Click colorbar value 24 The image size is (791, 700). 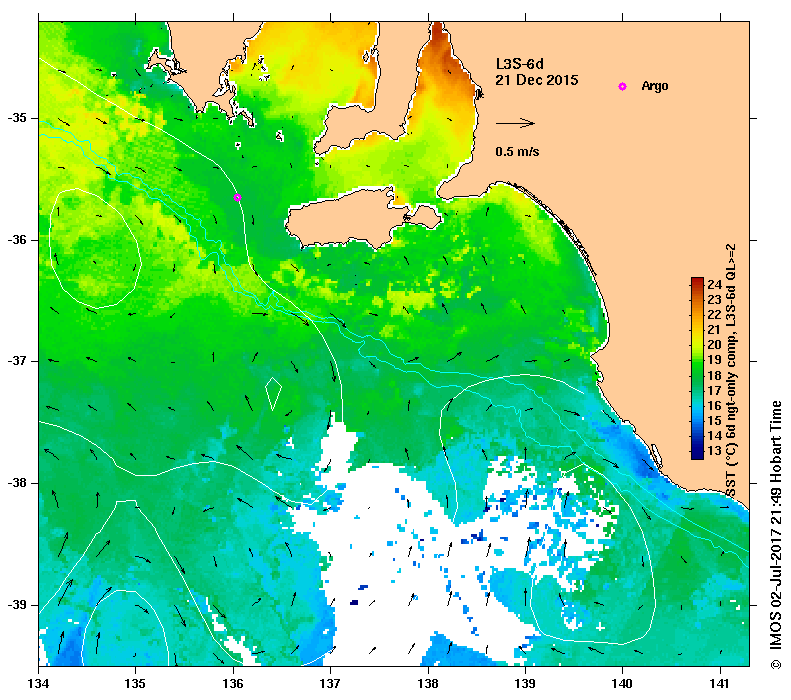click(714, 284)
